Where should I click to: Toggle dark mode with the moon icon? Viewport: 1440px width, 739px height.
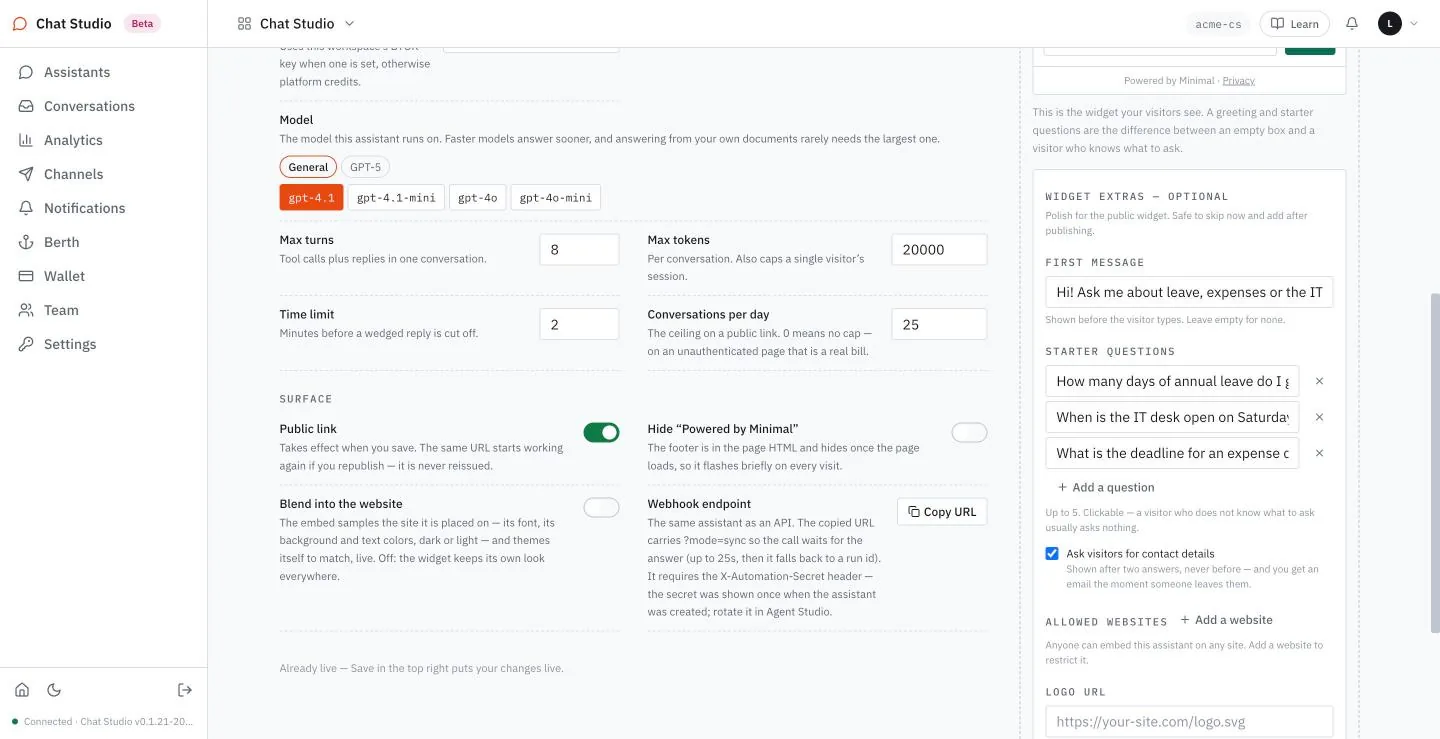coord(54,690)
